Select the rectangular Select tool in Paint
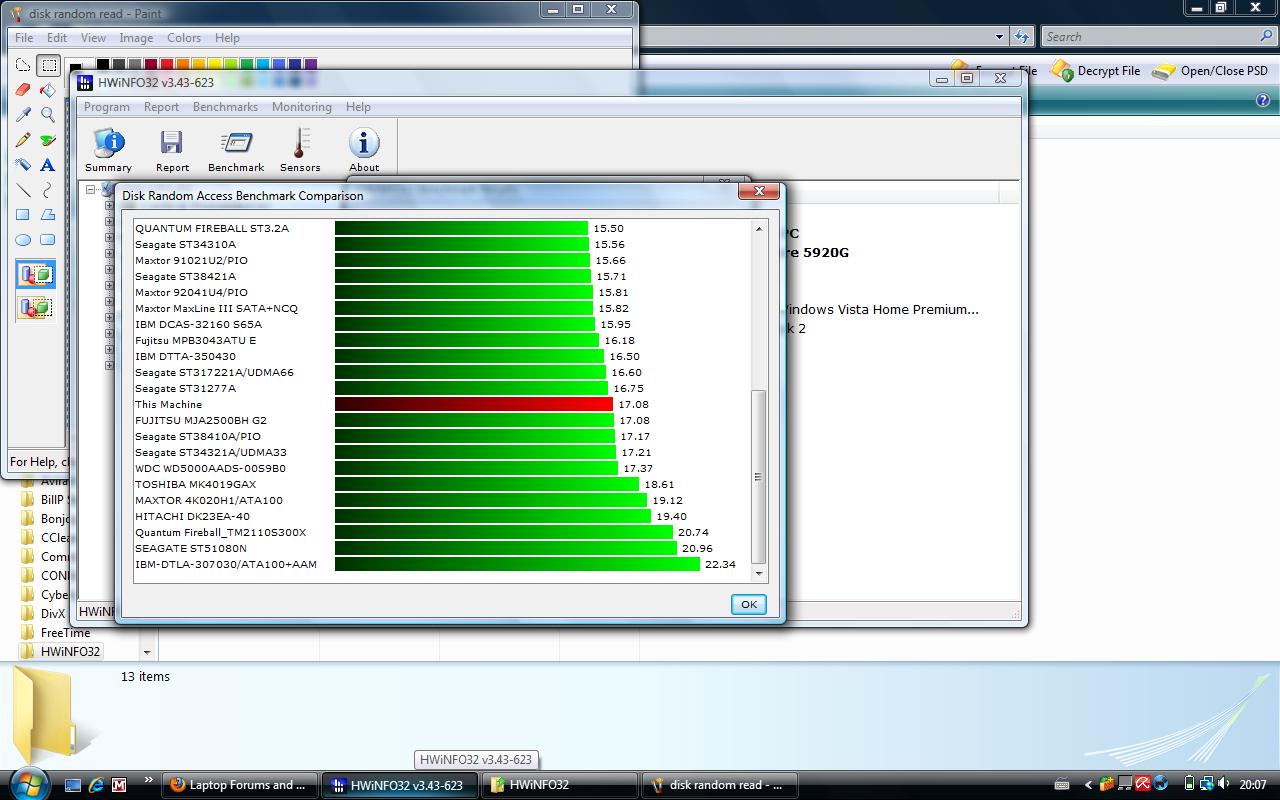 (x=48, y=65)
